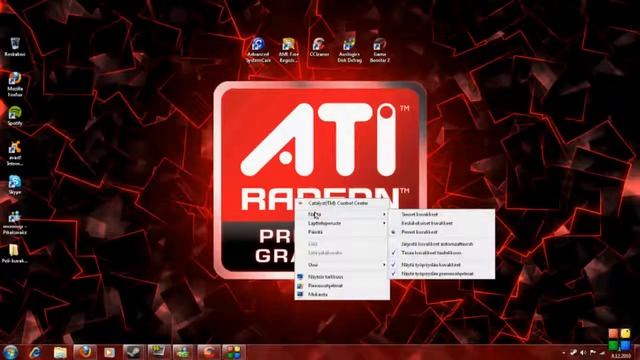Open the Roskakori recycle bin desktop icon
This screenshot has height=360, width=640.
(15, 47)
